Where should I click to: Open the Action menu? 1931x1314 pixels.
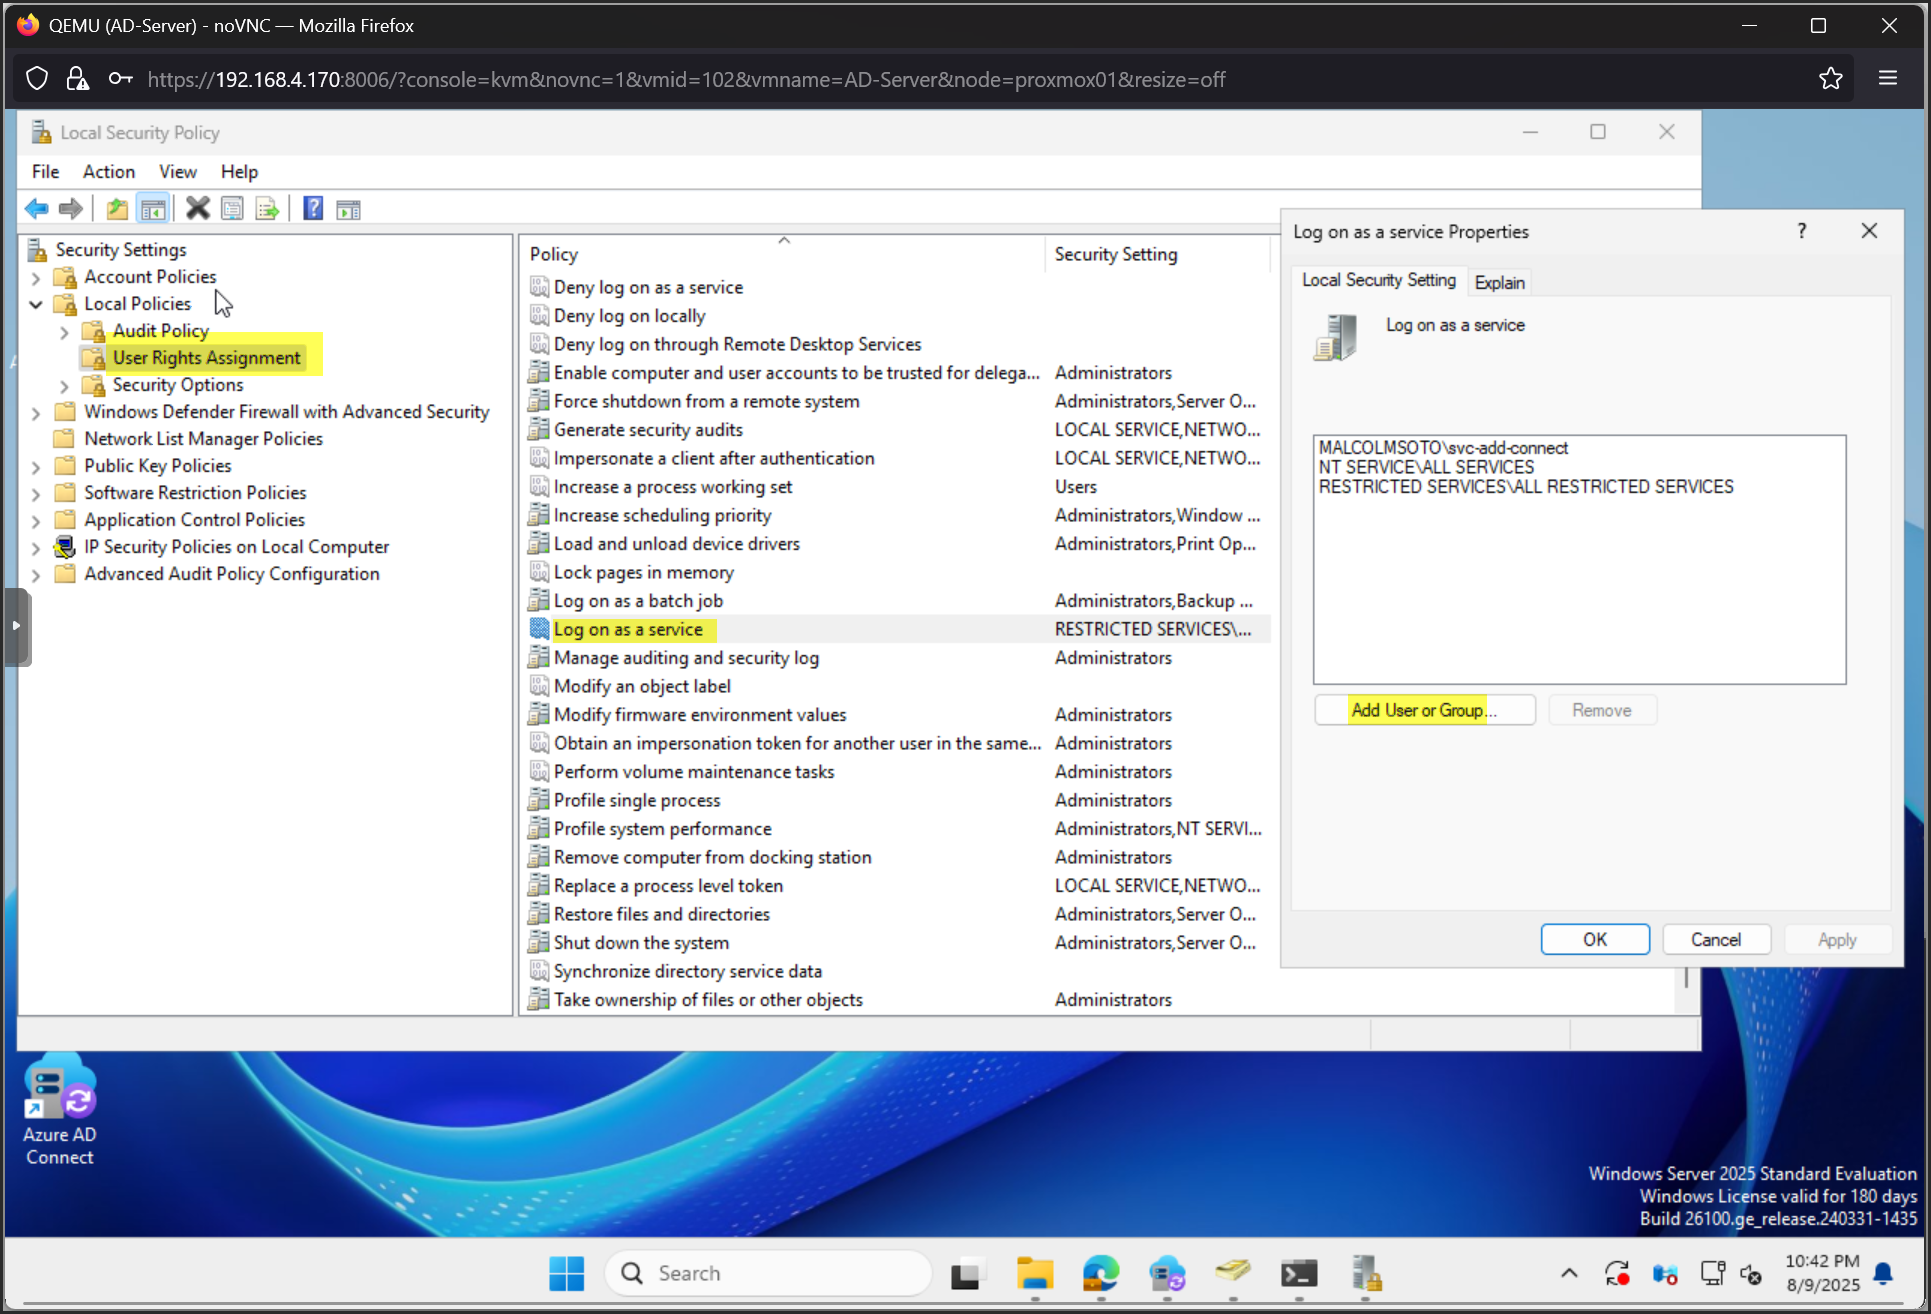108,171
